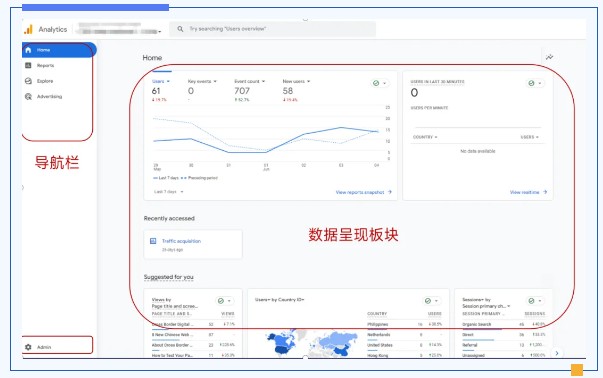Open the Users metric dropdown
The image size is (603, 378).
click(161, 82)
